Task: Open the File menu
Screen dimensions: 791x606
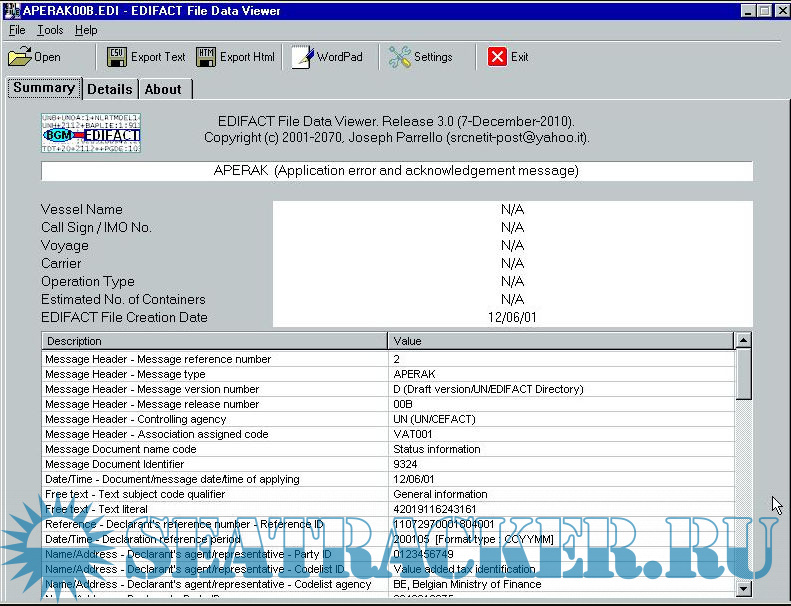Action: click(17, 30)
